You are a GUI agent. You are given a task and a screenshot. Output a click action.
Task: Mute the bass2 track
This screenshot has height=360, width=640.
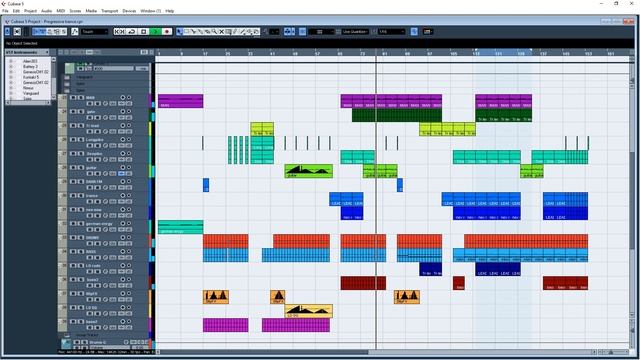73,321
